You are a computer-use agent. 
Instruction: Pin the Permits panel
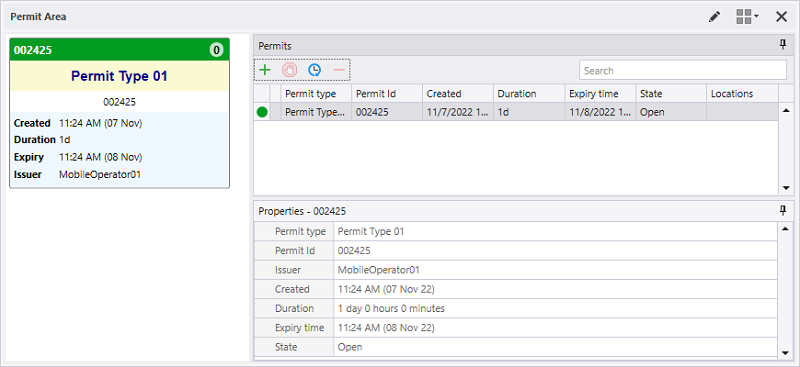point(783,45)
